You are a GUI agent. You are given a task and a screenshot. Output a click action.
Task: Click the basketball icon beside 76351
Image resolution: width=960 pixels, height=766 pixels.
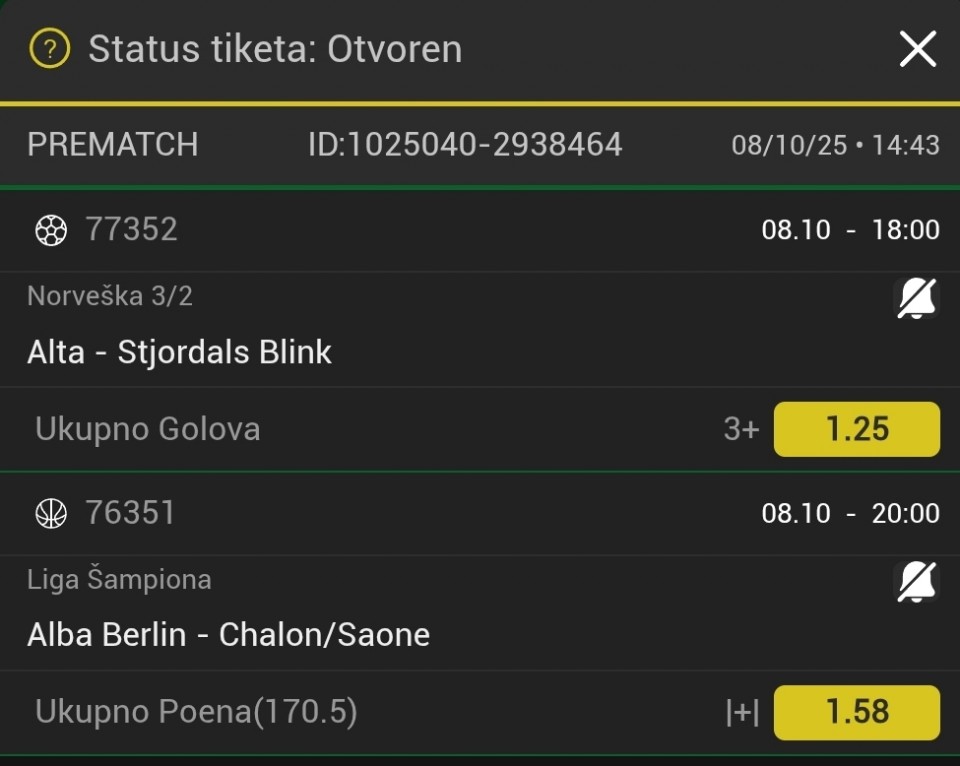click(51, 514)
